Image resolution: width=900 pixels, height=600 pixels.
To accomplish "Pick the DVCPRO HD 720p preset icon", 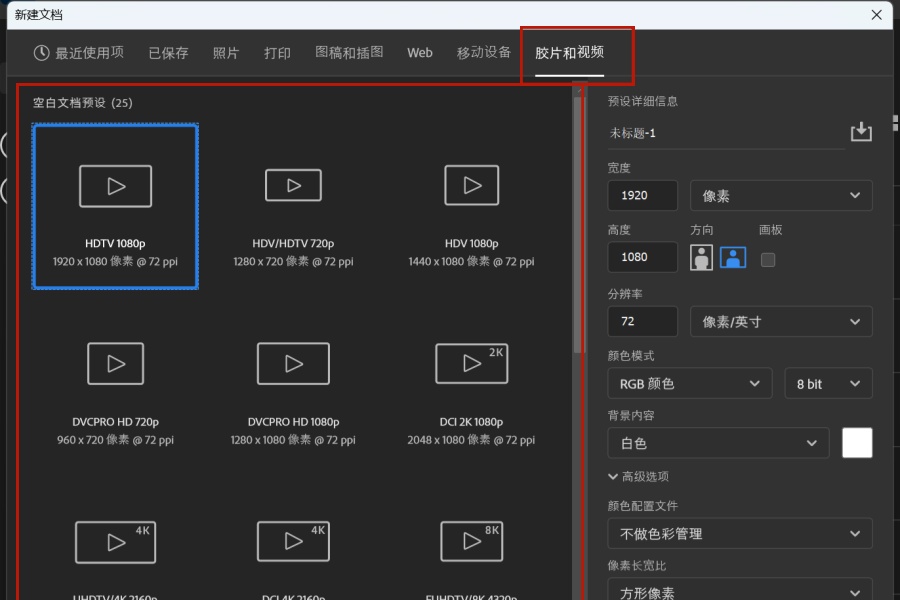I will pyautogui.click(x=115, y=363).
